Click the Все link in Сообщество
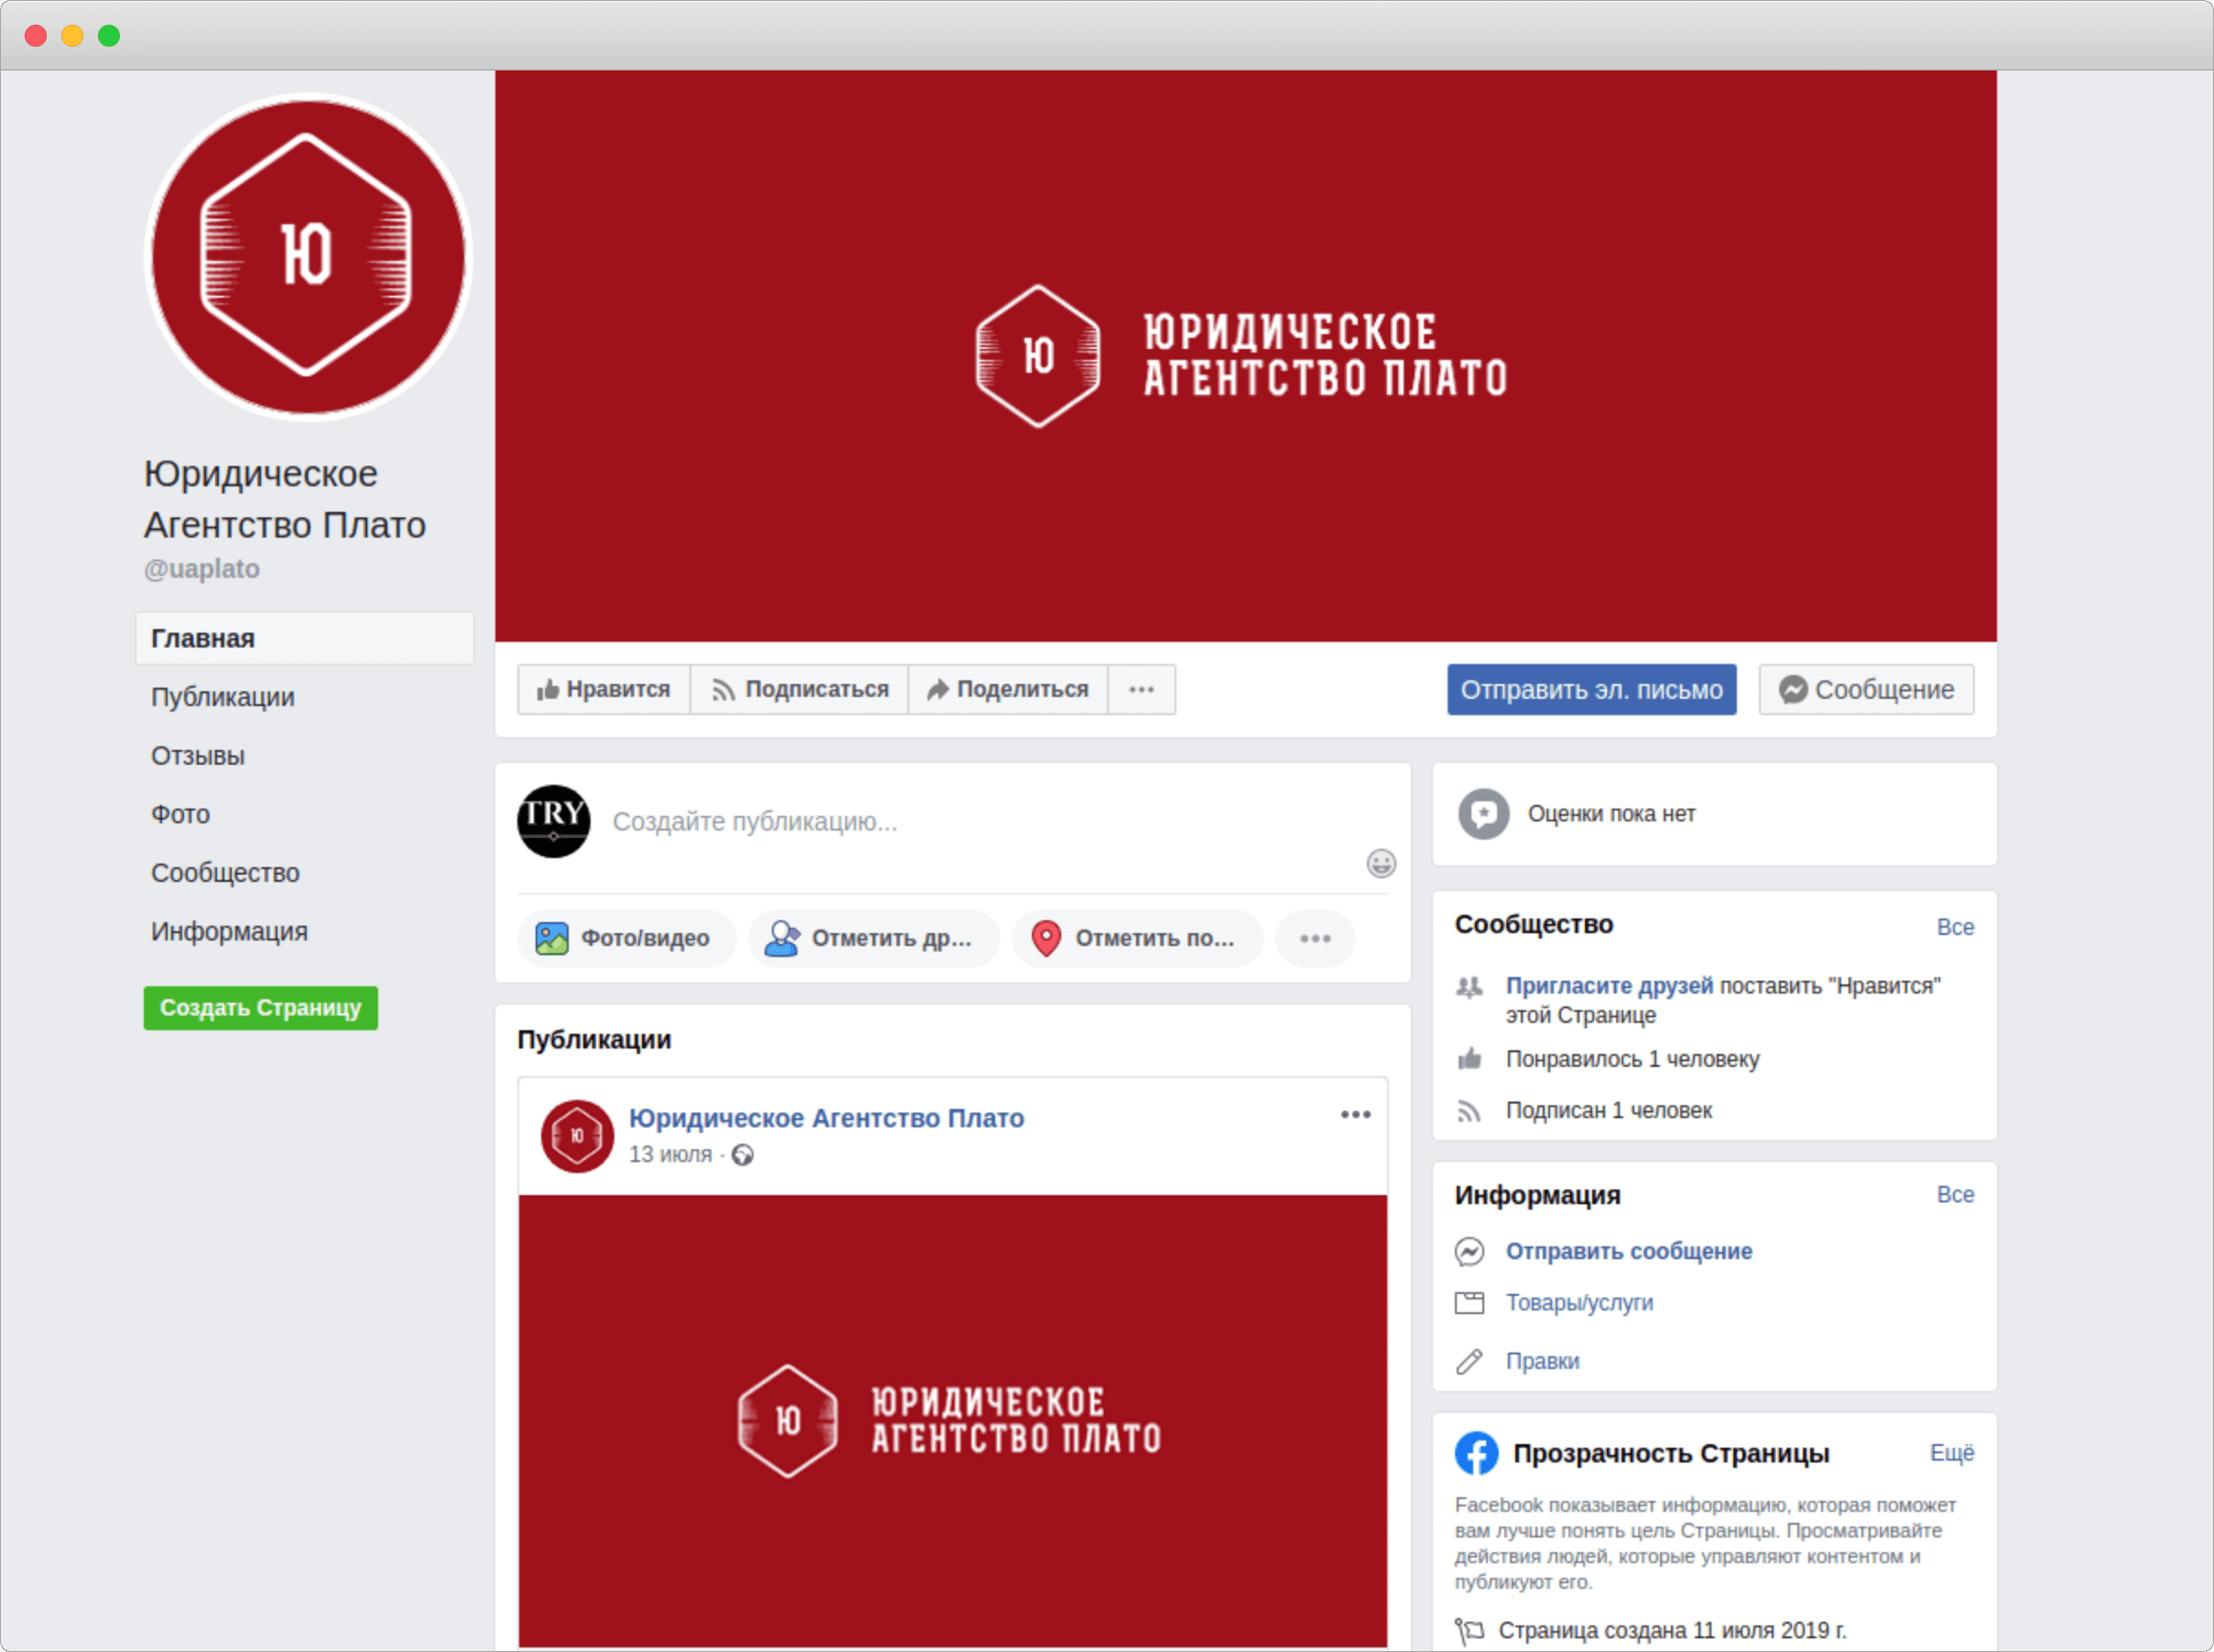Viewport: 2214px width, 1652px height. click(1955, 927)
